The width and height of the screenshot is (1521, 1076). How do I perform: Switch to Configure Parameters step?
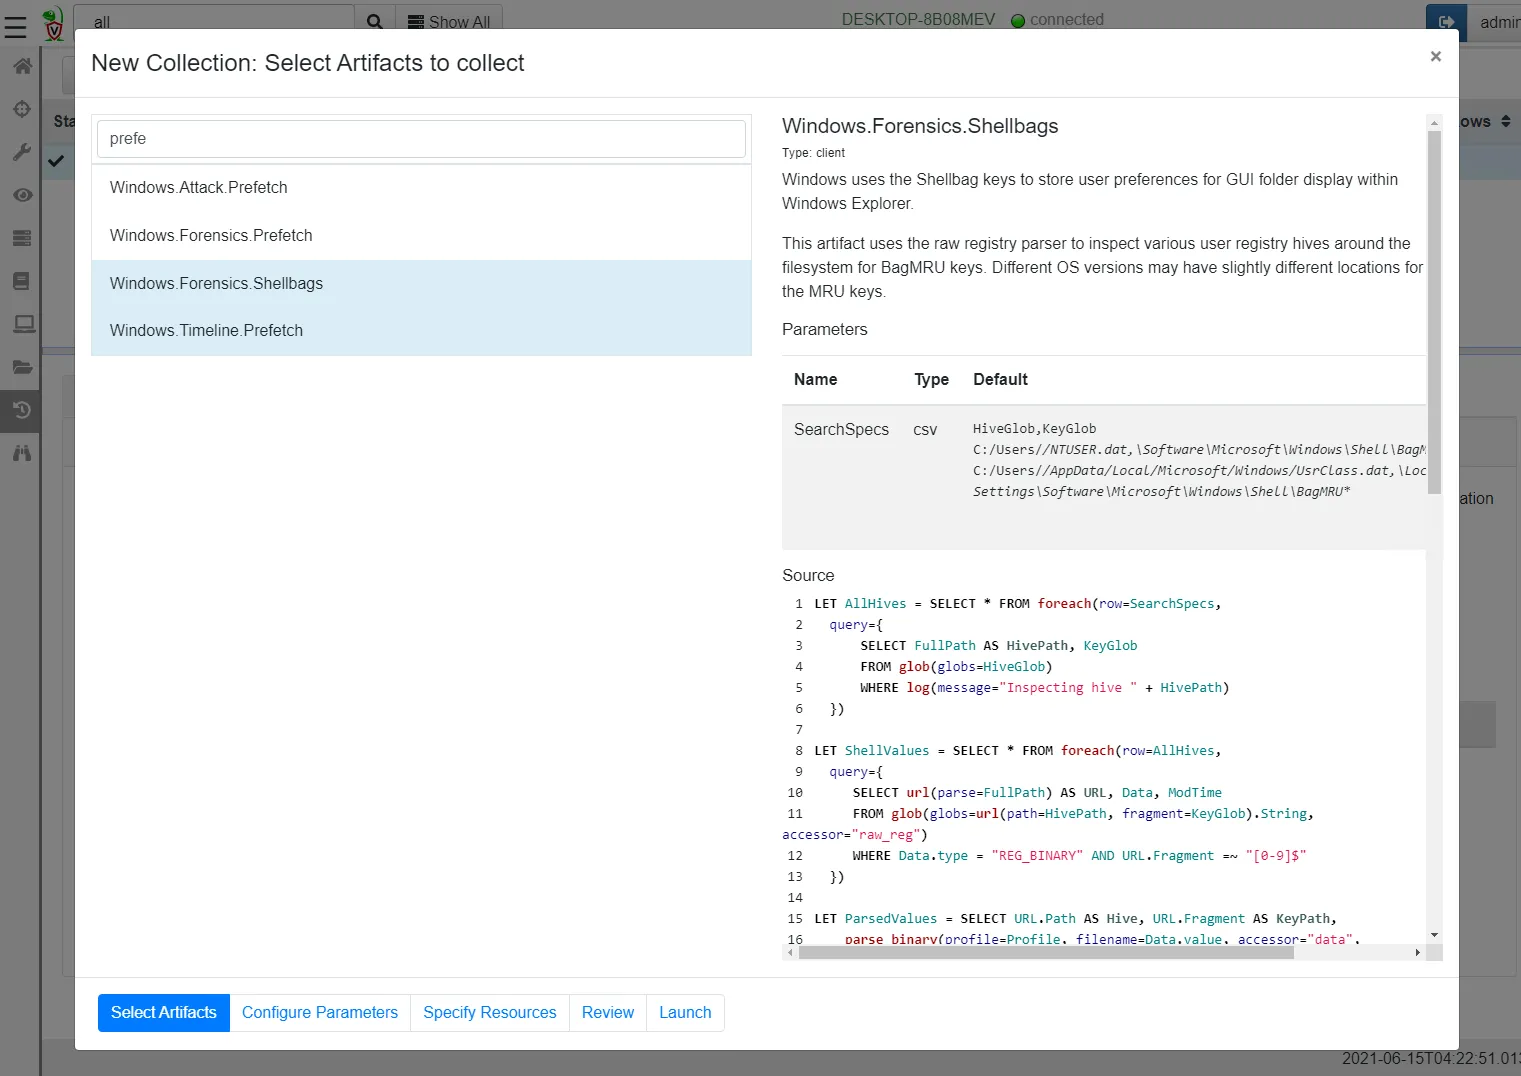(320, 1012)
